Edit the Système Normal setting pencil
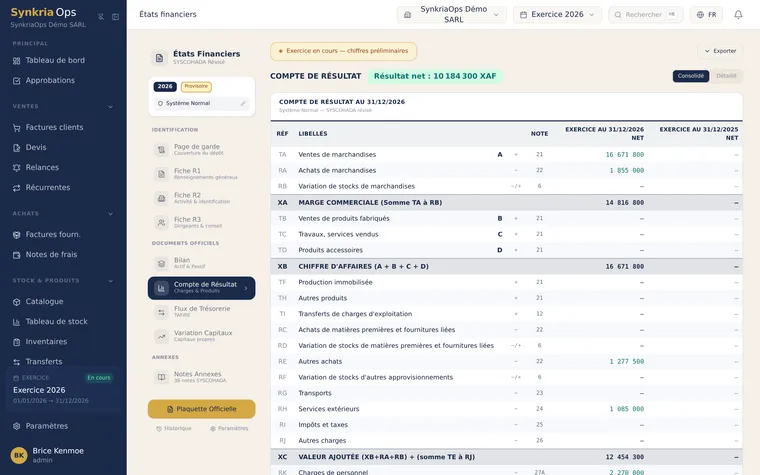Image resolution: width=760 pixels, height=475 pixels. (x=243, y=103)
